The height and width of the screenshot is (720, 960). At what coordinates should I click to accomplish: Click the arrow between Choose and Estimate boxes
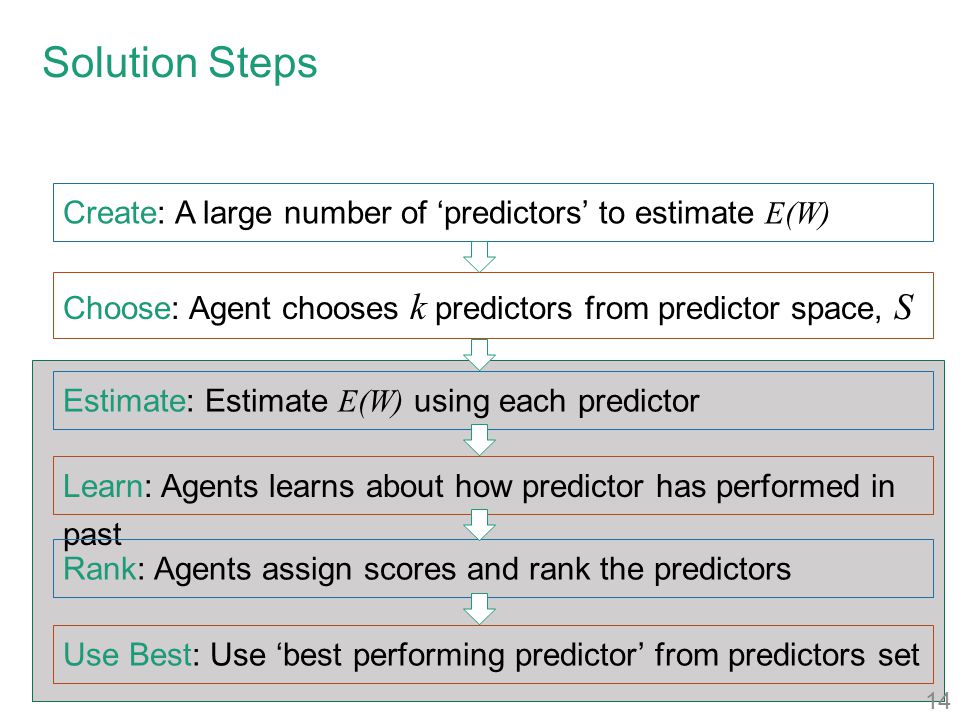[479, 355]
